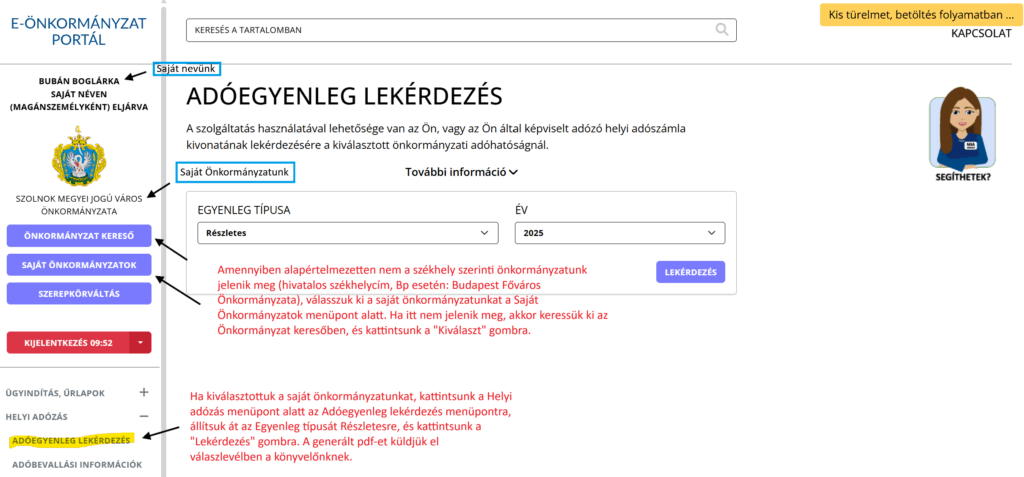This screenshot has height=477, width=1024.
Task: Click the Önkormányzat kereső button
Action: tap(79, 236)
